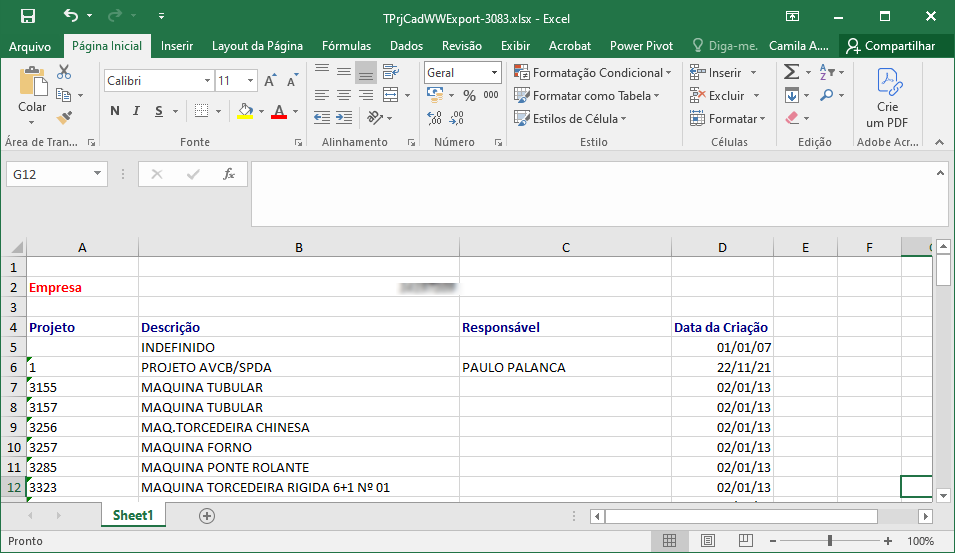Align text to the left
This screenshot has width=955, height=553.
[322, 95]
